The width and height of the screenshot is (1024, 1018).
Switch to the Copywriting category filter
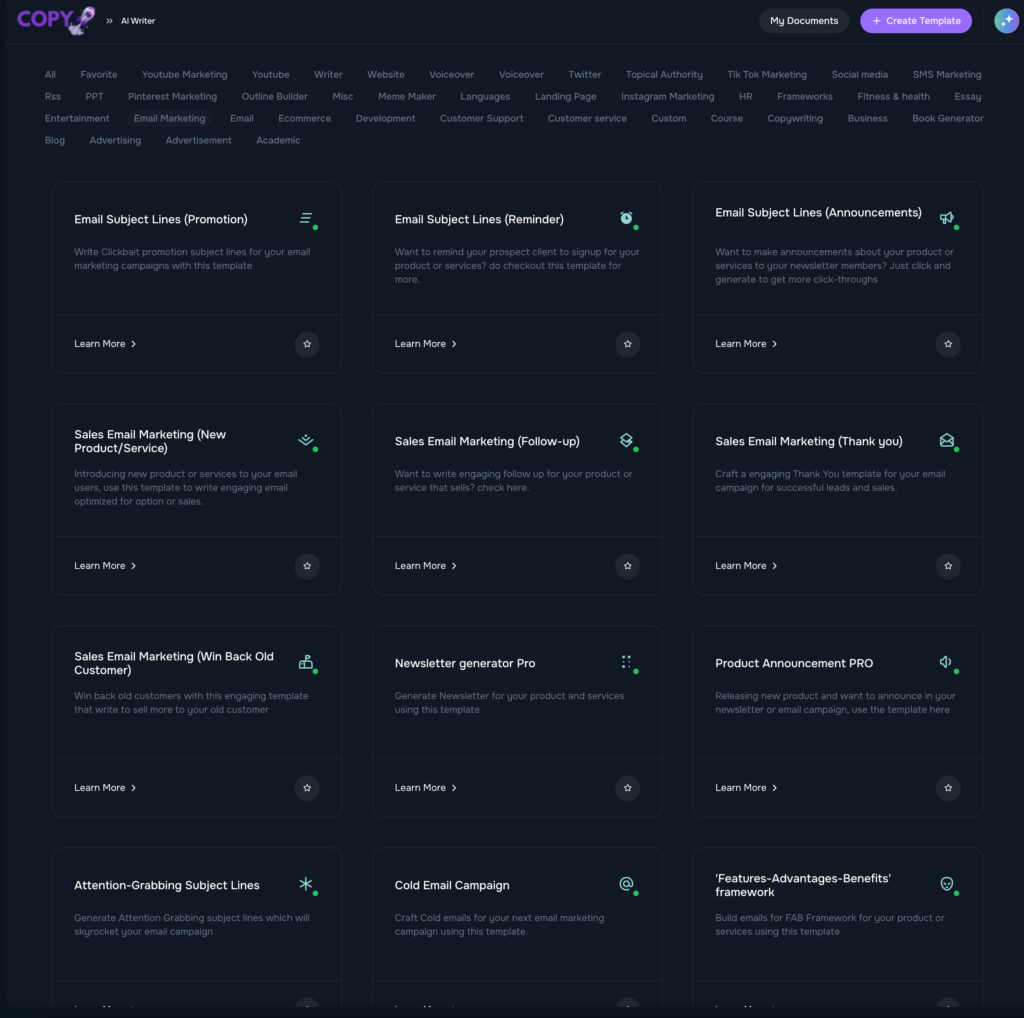click(794, 119)
